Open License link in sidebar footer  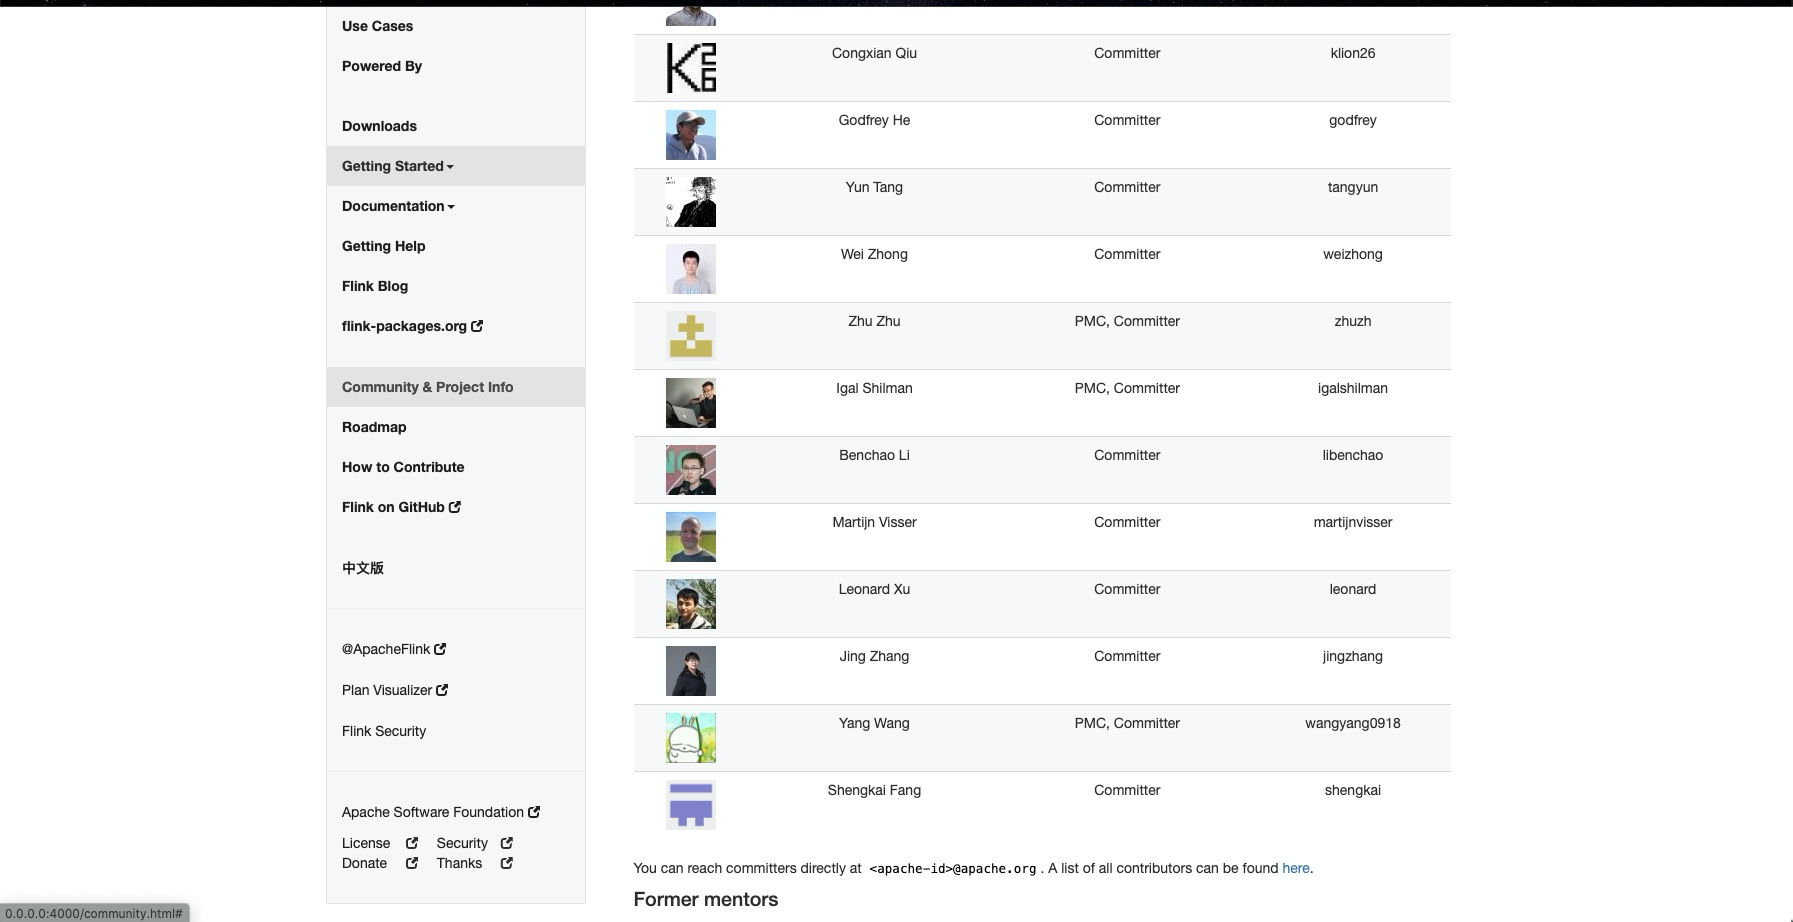(x=366, y=843)
